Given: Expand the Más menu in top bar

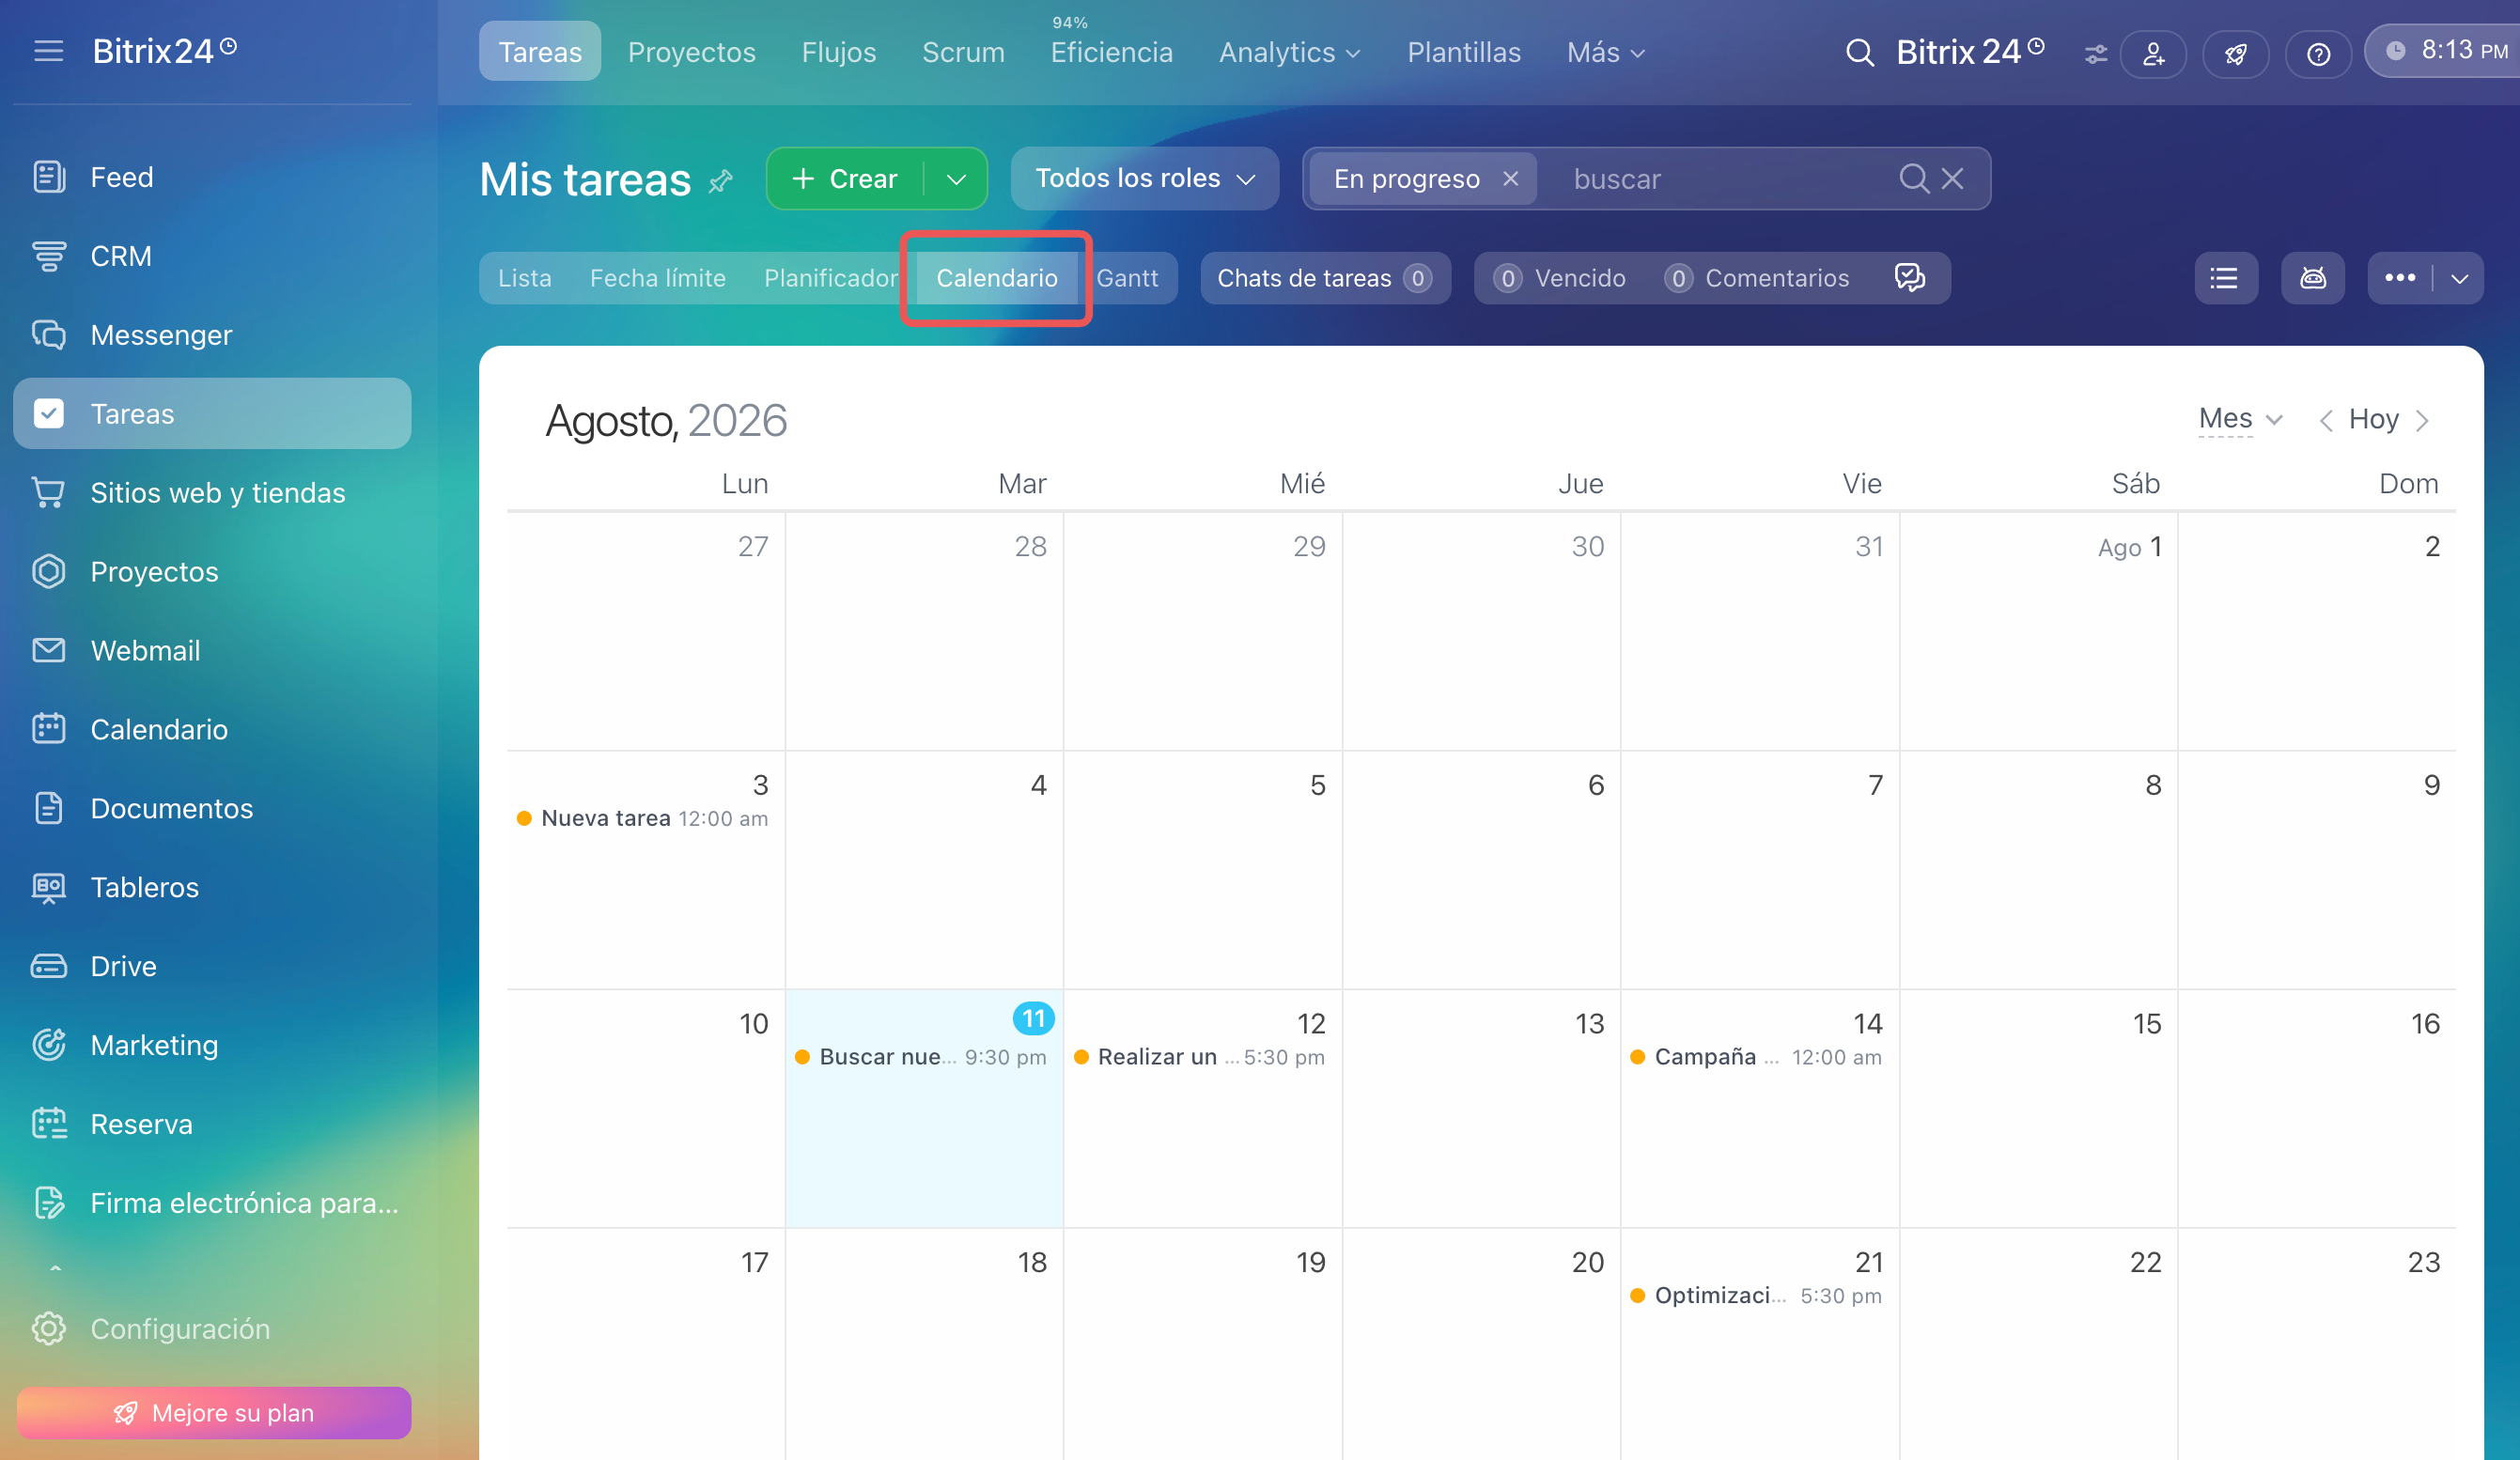Looking at the screenshot, I should [1605, 52].
